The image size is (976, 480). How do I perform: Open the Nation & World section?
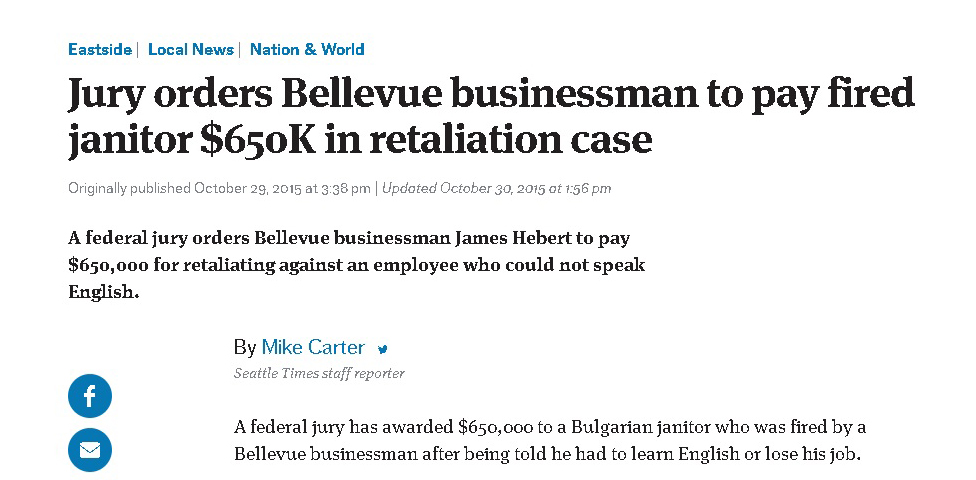tap(307, 49)
